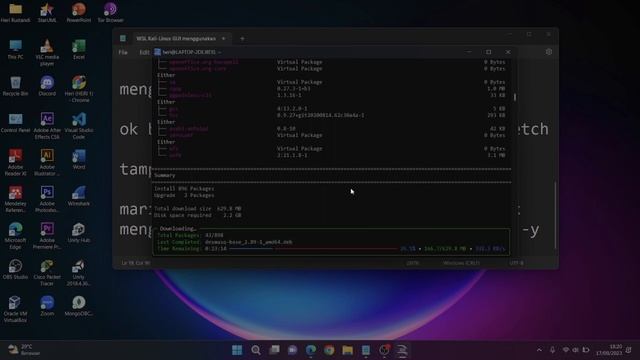Open File Explorer from taskbar

[x=347, y=350]
